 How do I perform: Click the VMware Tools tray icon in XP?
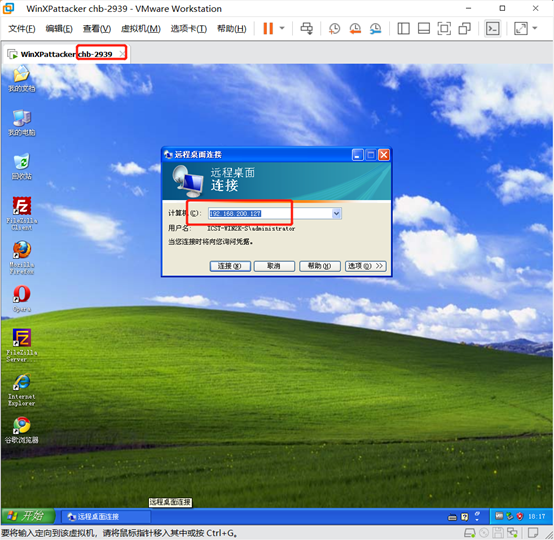pos(499,516)
